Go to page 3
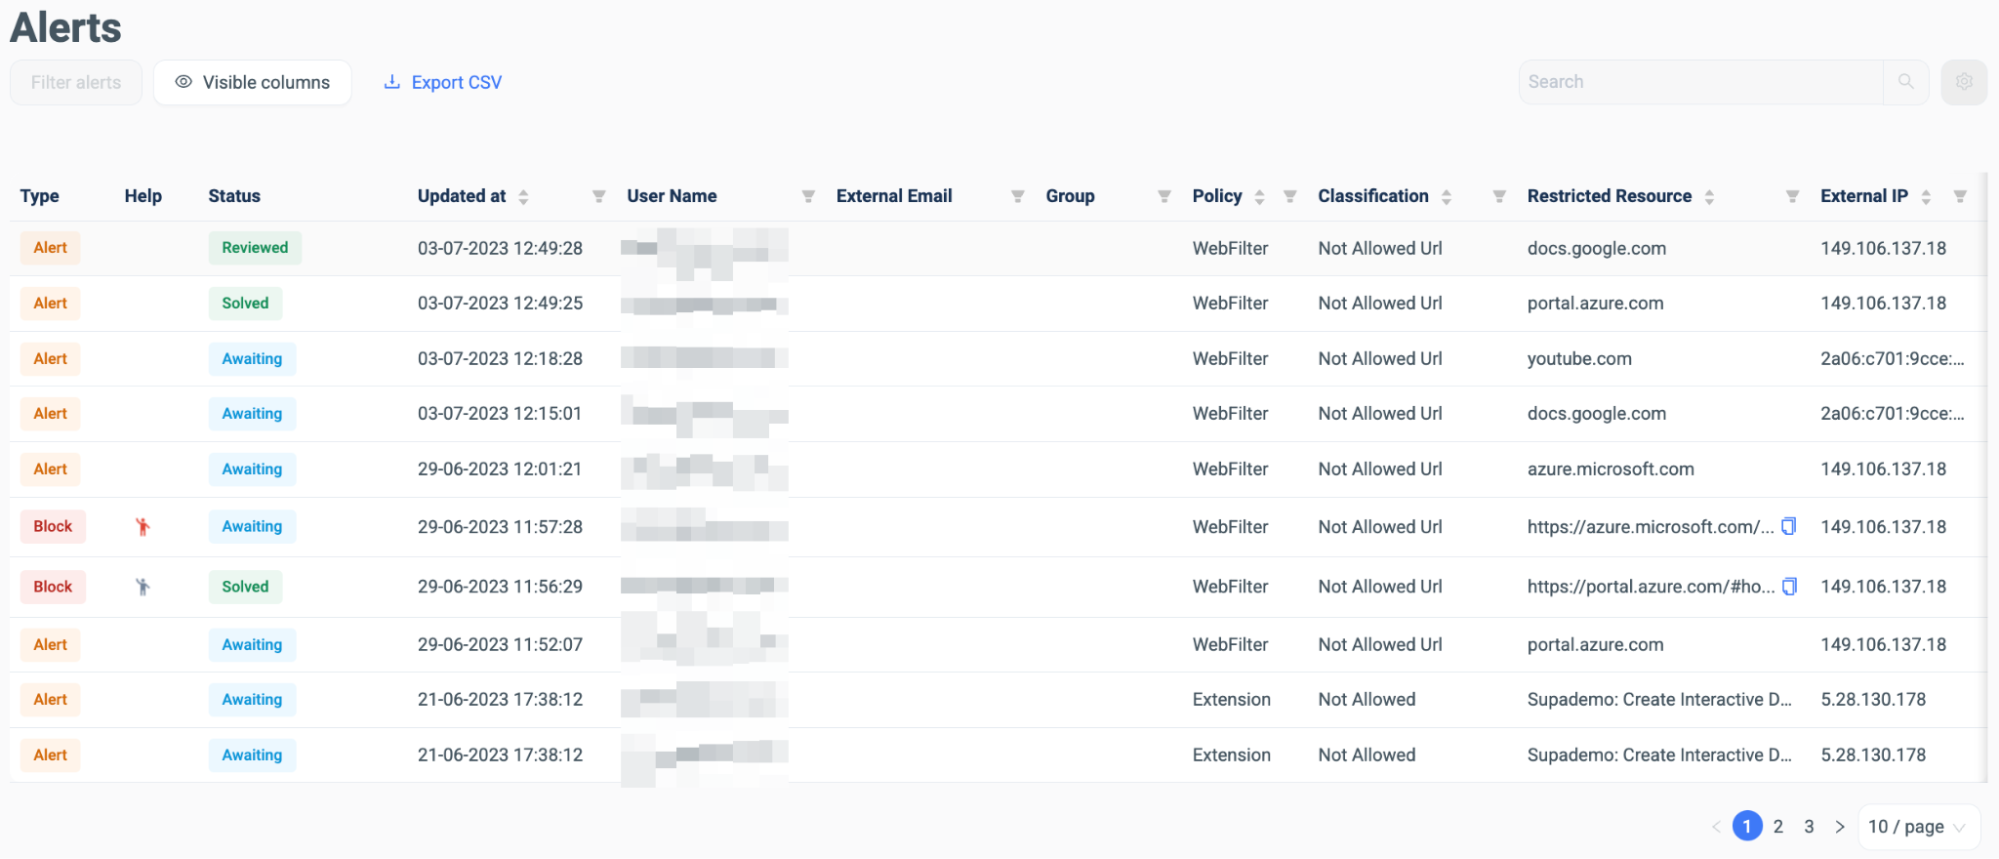This screenshot has height=859, width=1999. coord(1809,826)
